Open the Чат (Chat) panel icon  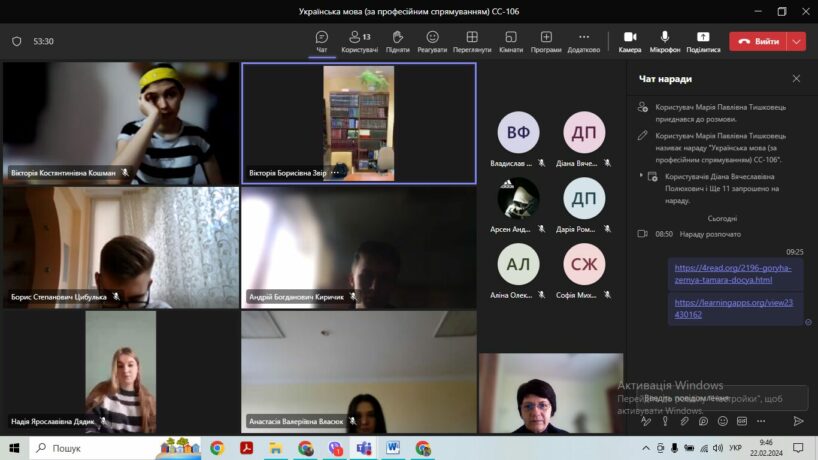(x=321, y=41)
